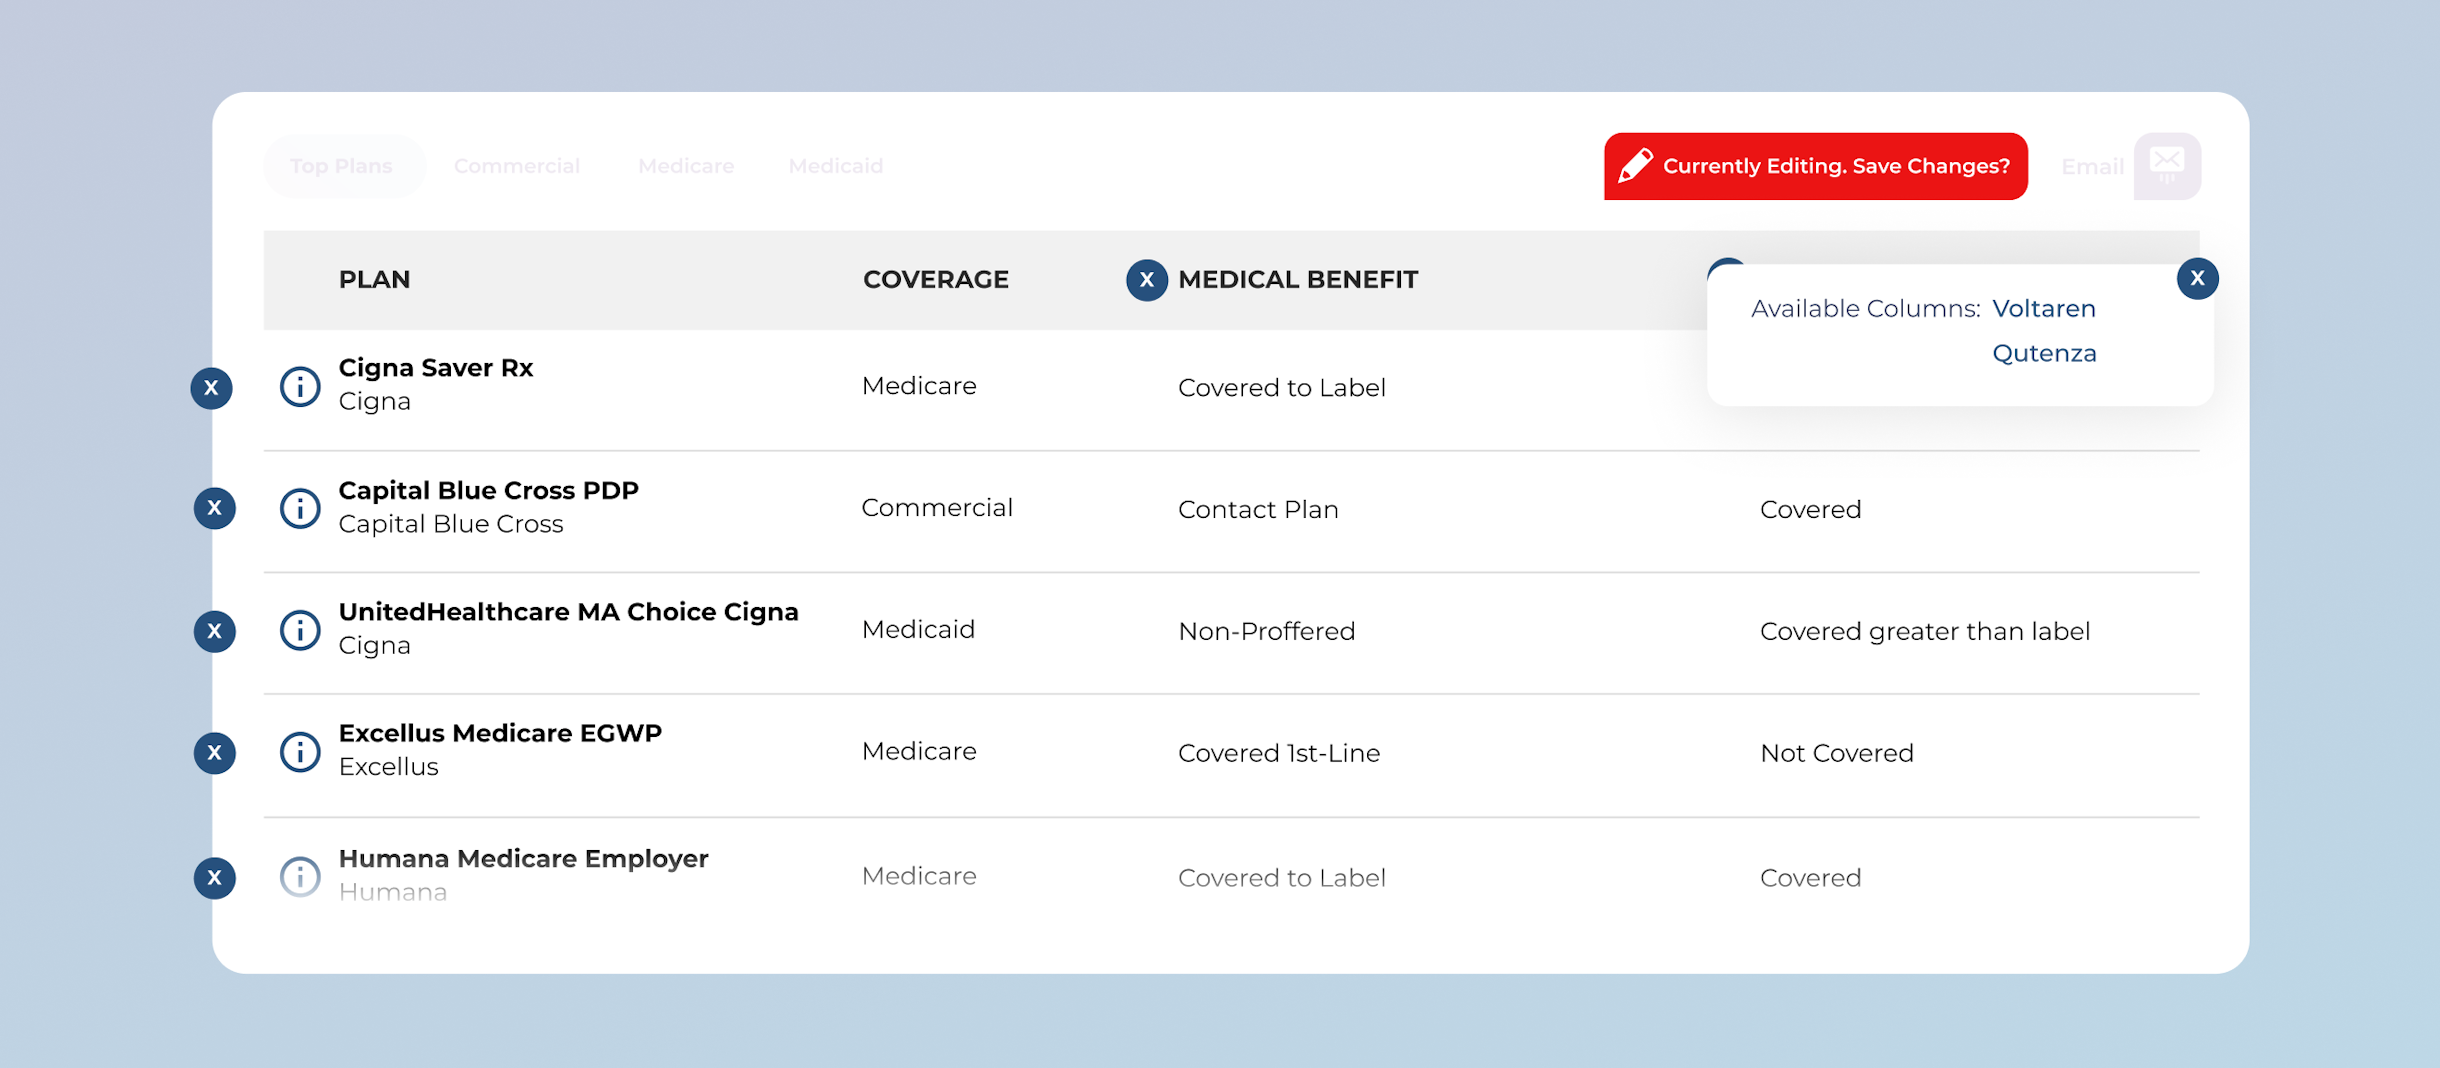The width and height of the screenshot is (2440, 1068).
Task: Click the Available Columns label
Action: click(1865, 309)
